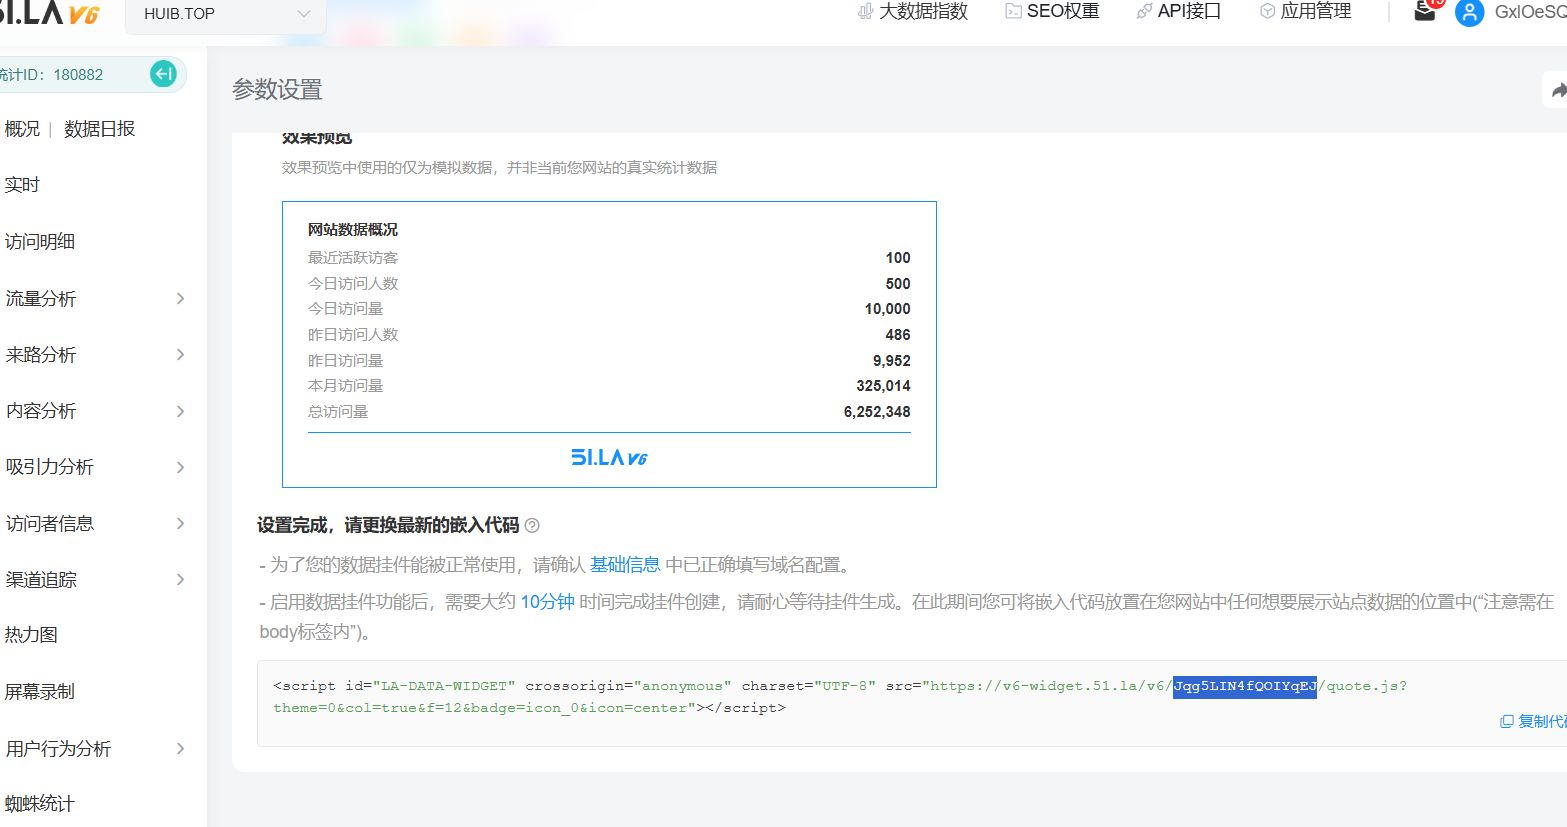Click the 51.LA V6 logo in preview widget

609,458
